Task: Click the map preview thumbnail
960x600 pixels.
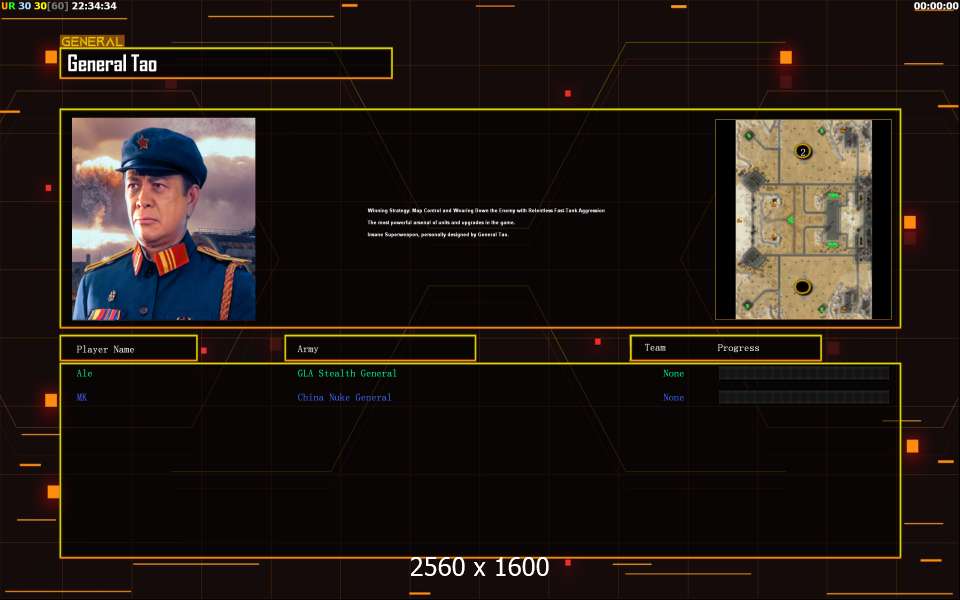Action: click(x=803, y=219)
